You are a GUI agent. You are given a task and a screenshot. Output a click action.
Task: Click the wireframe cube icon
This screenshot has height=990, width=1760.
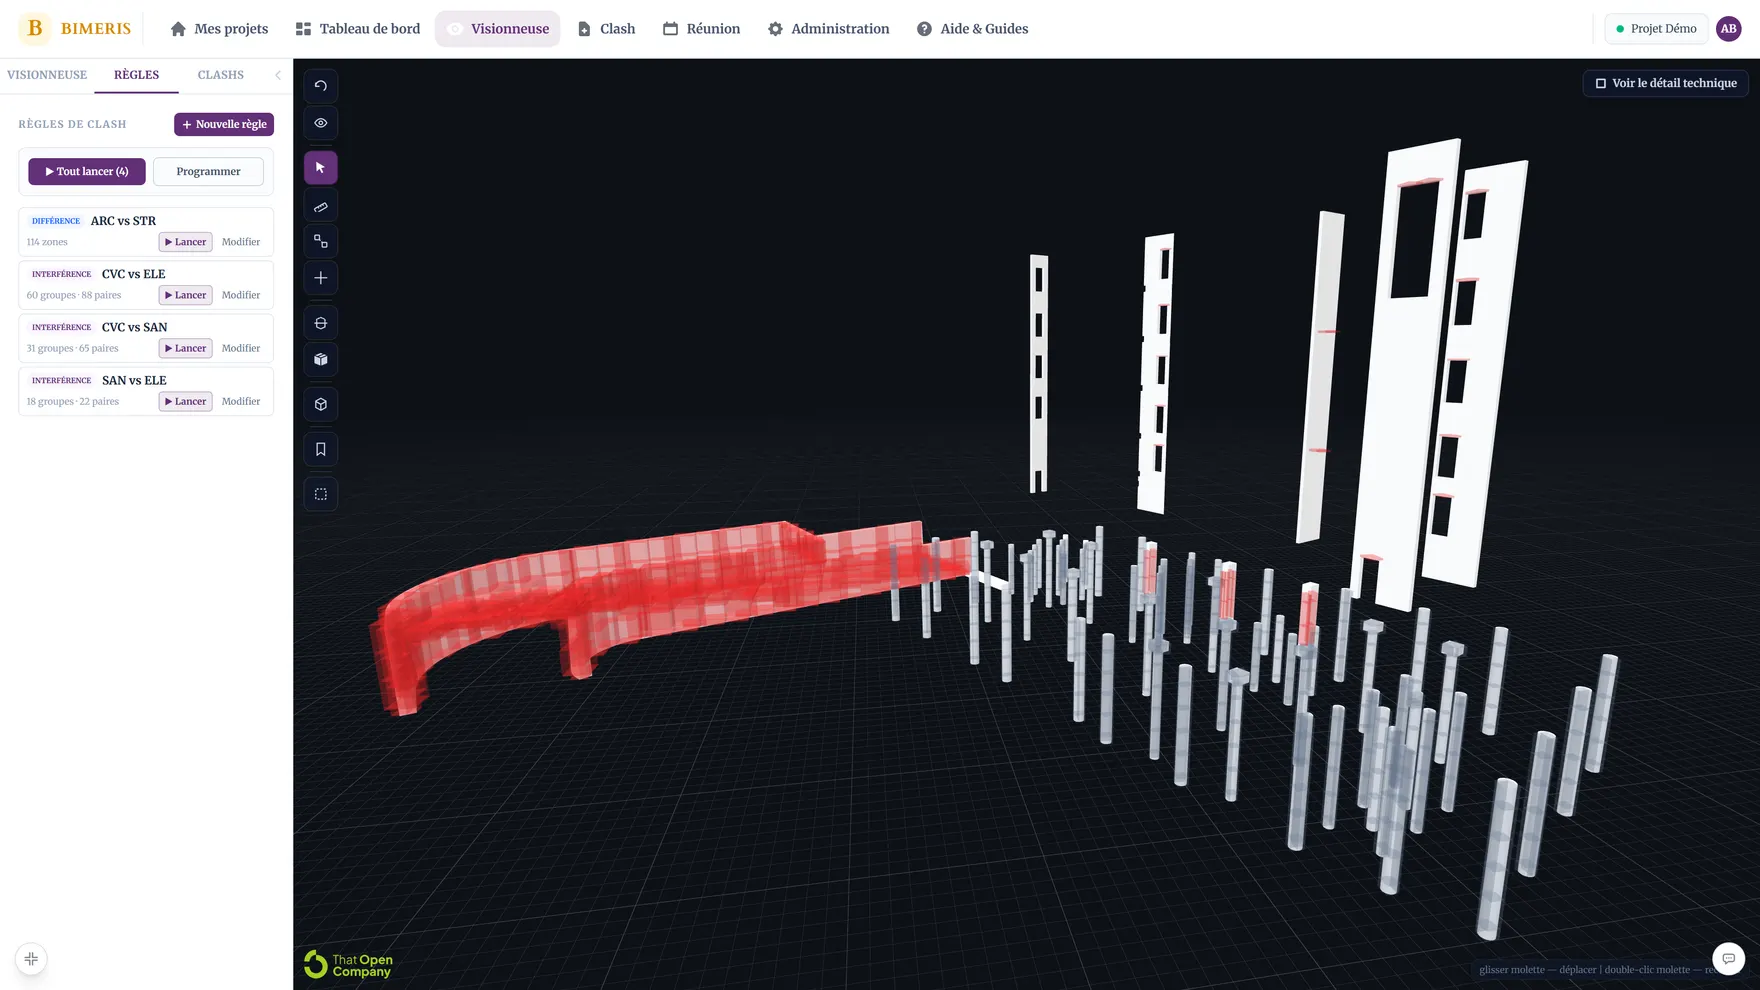point(321,404)
